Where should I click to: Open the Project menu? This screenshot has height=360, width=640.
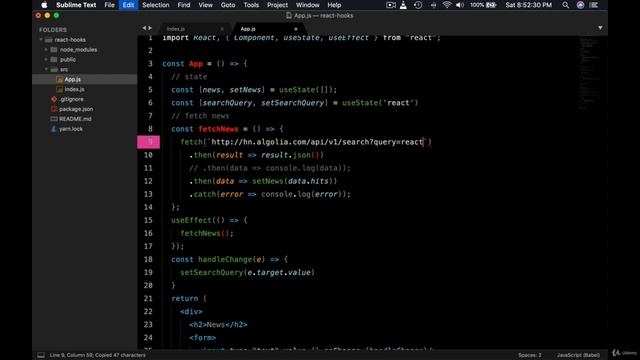tap(277, 5)
